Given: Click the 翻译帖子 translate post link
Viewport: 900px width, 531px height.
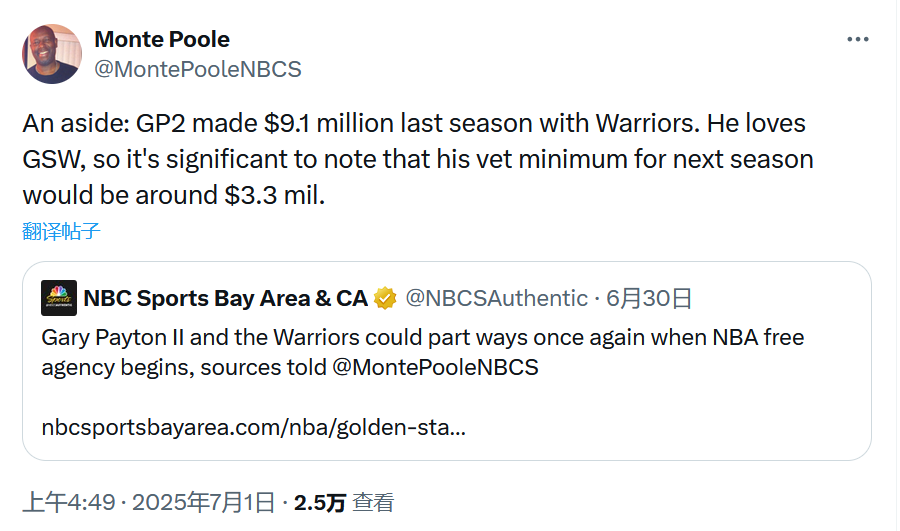Looking at the screenshot, I should point(61,231).
